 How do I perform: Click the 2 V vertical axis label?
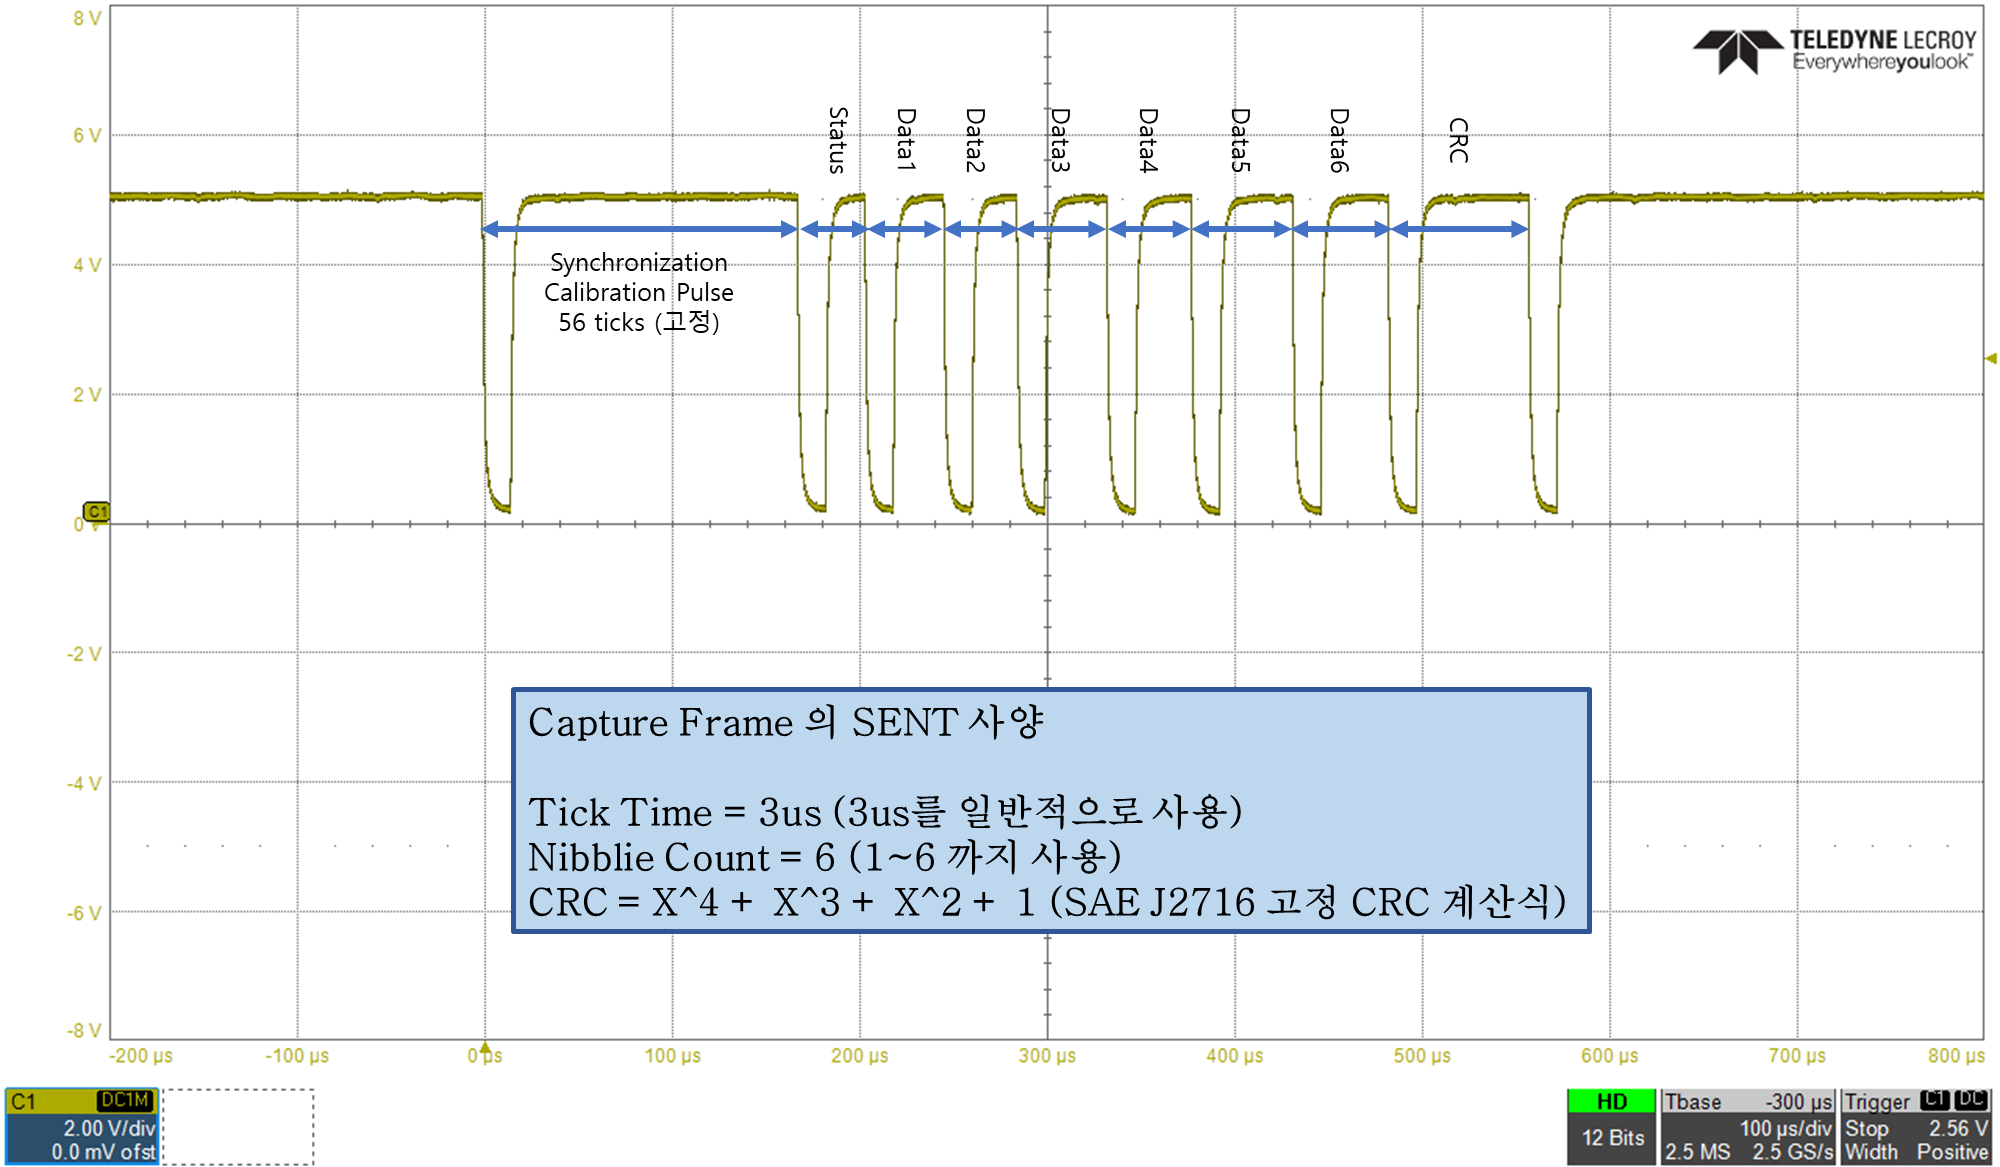tap(87, 394)
